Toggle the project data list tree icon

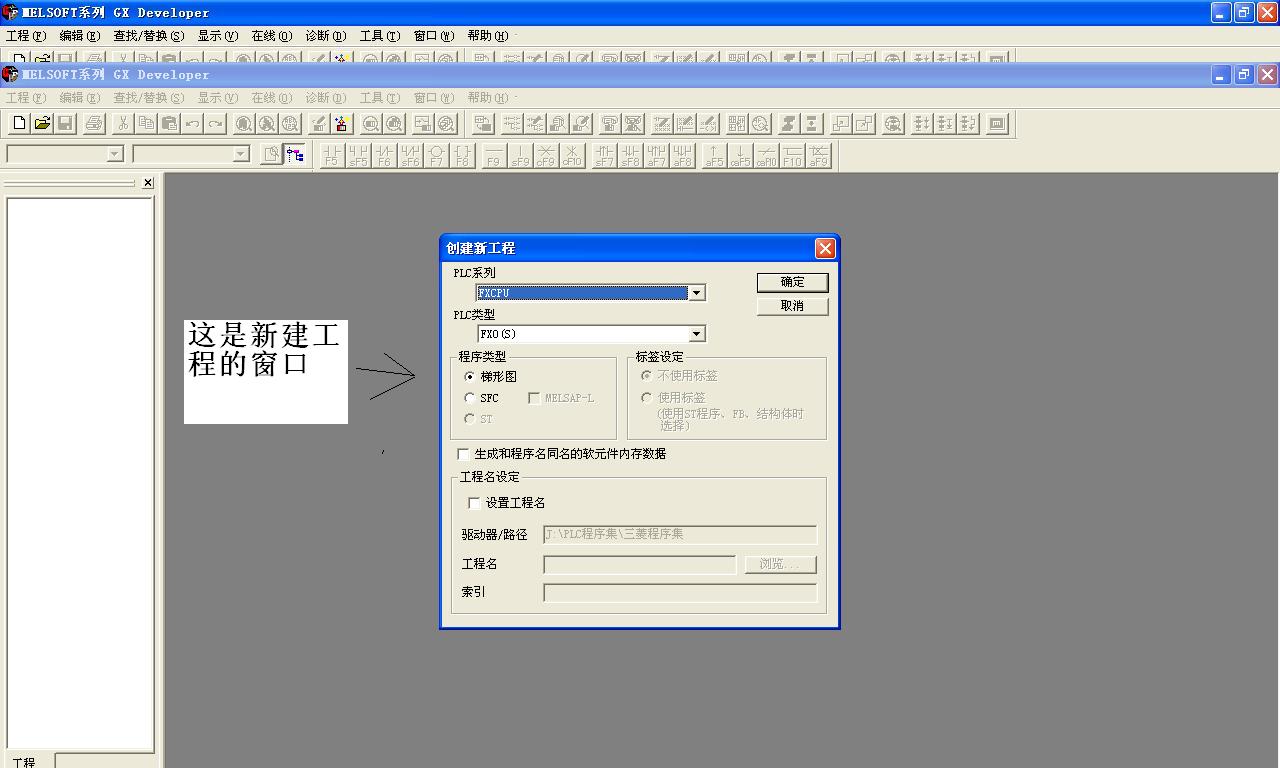[x=295, y=154]
